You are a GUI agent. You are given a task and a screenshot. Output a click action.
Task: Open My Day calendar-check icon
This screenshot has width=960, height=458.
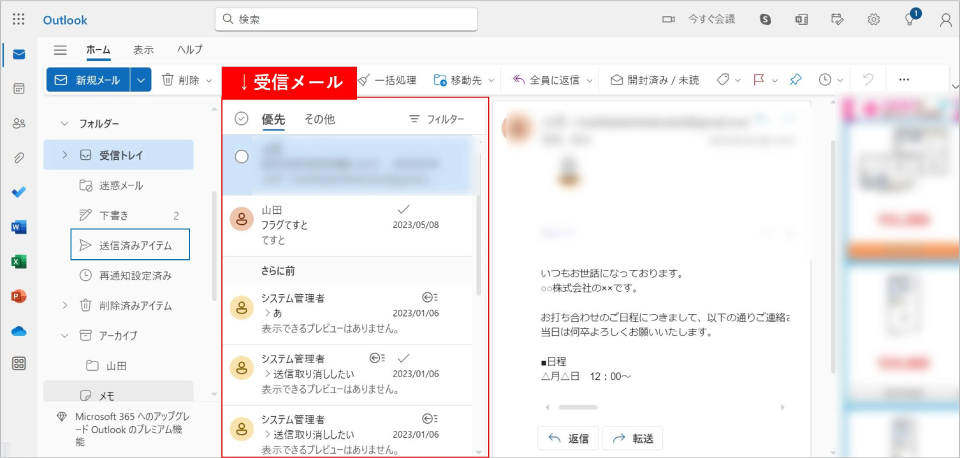[838, 20]
